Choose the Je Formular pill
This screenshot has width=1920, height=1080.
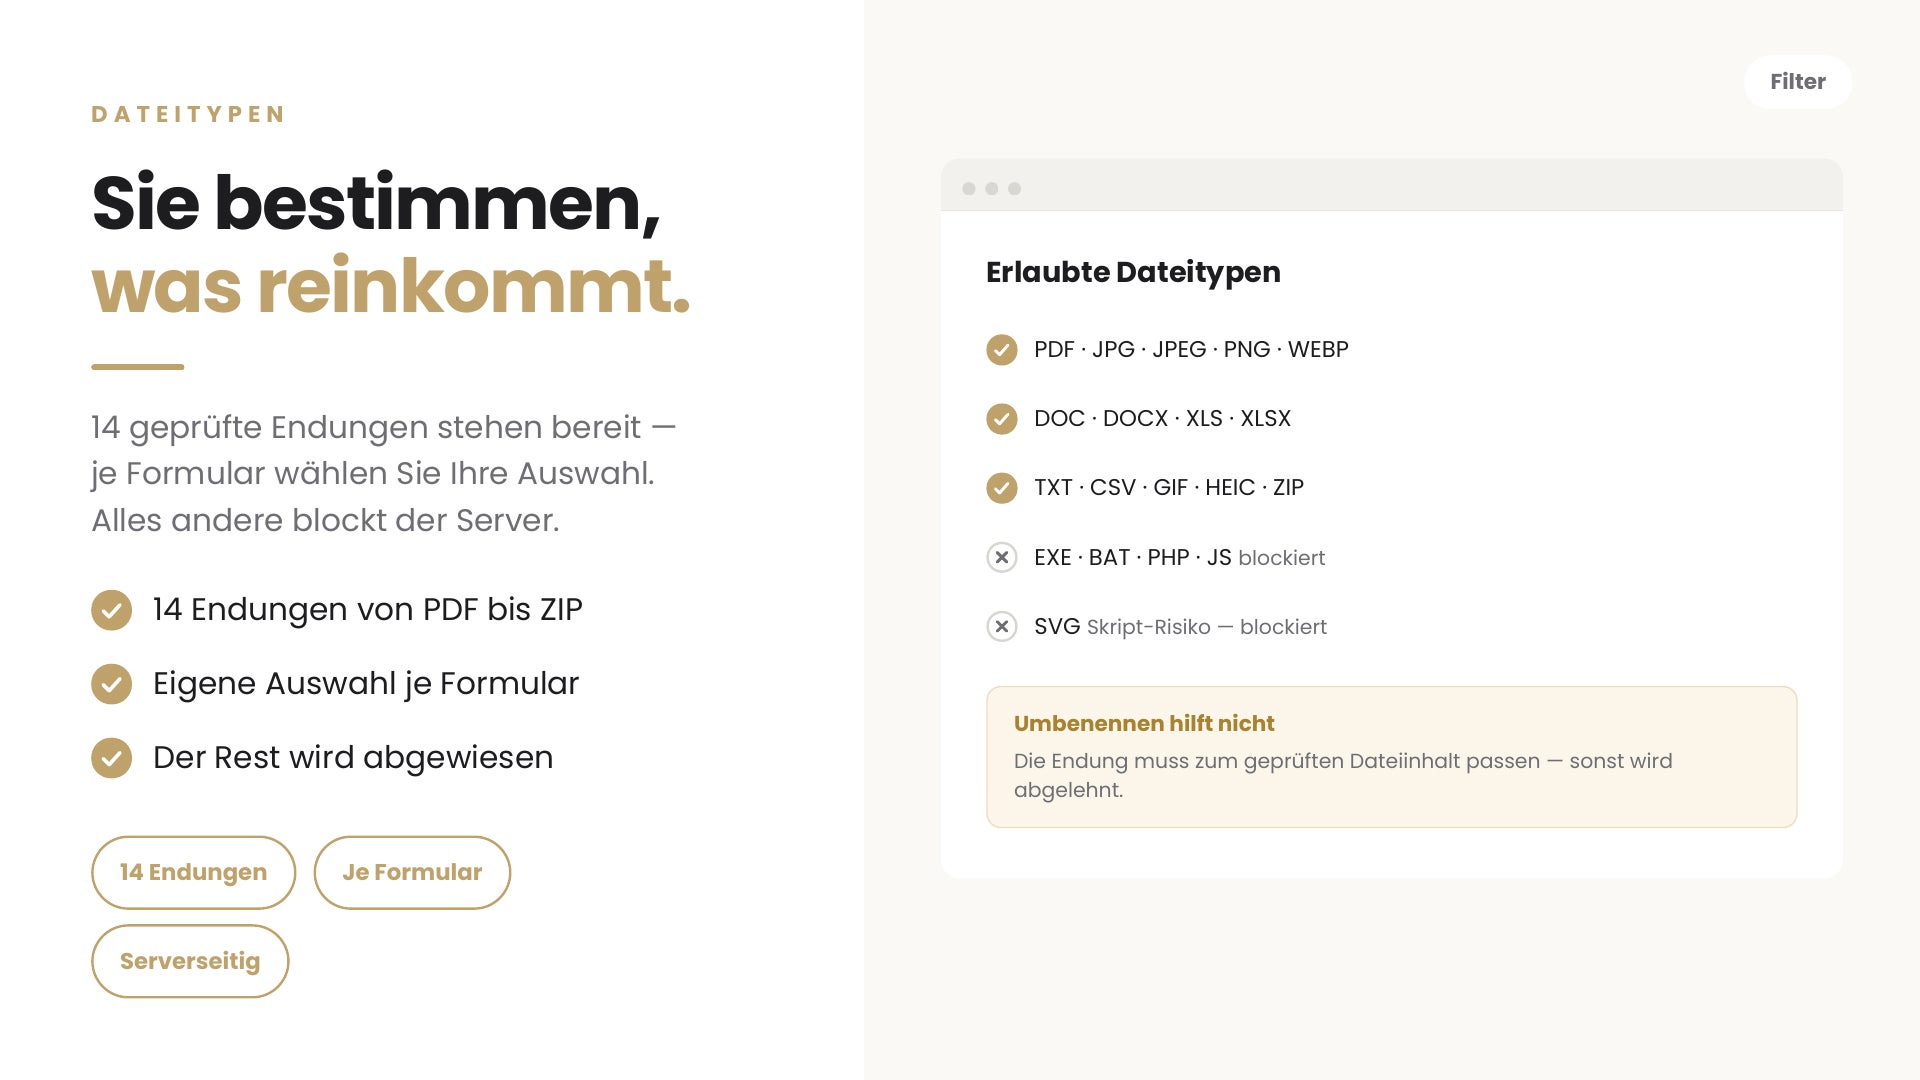pyautogui.click(x=412, y=872)
